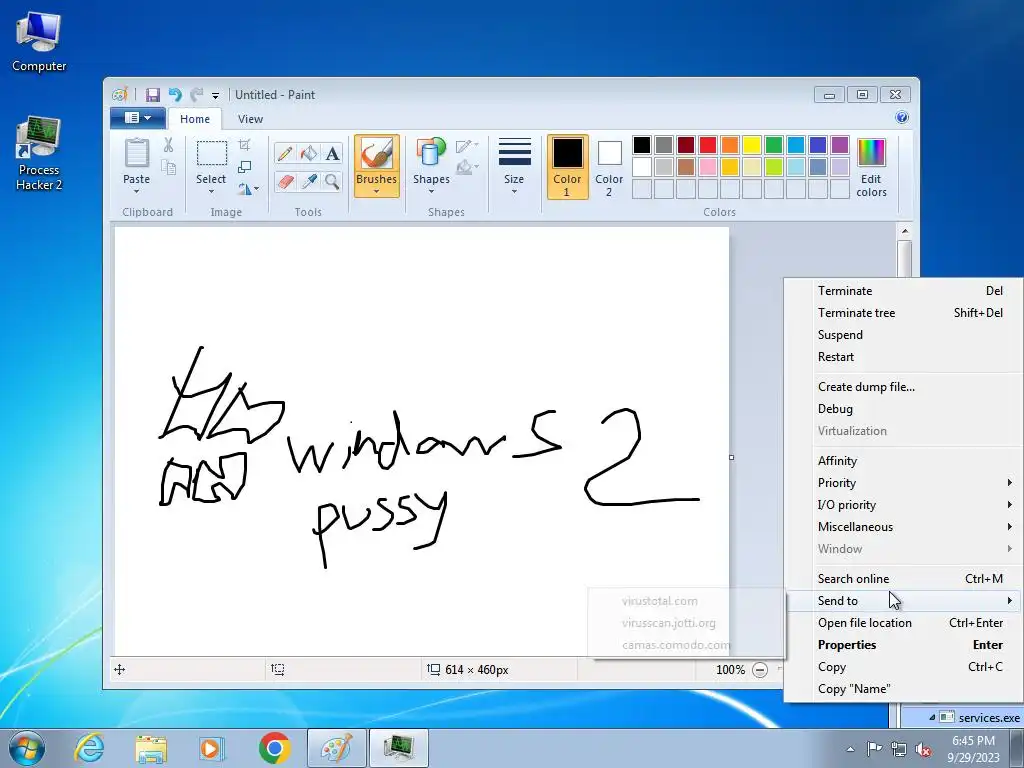
Task: Click the Resize icon in Image group
Action: point(245,167)
